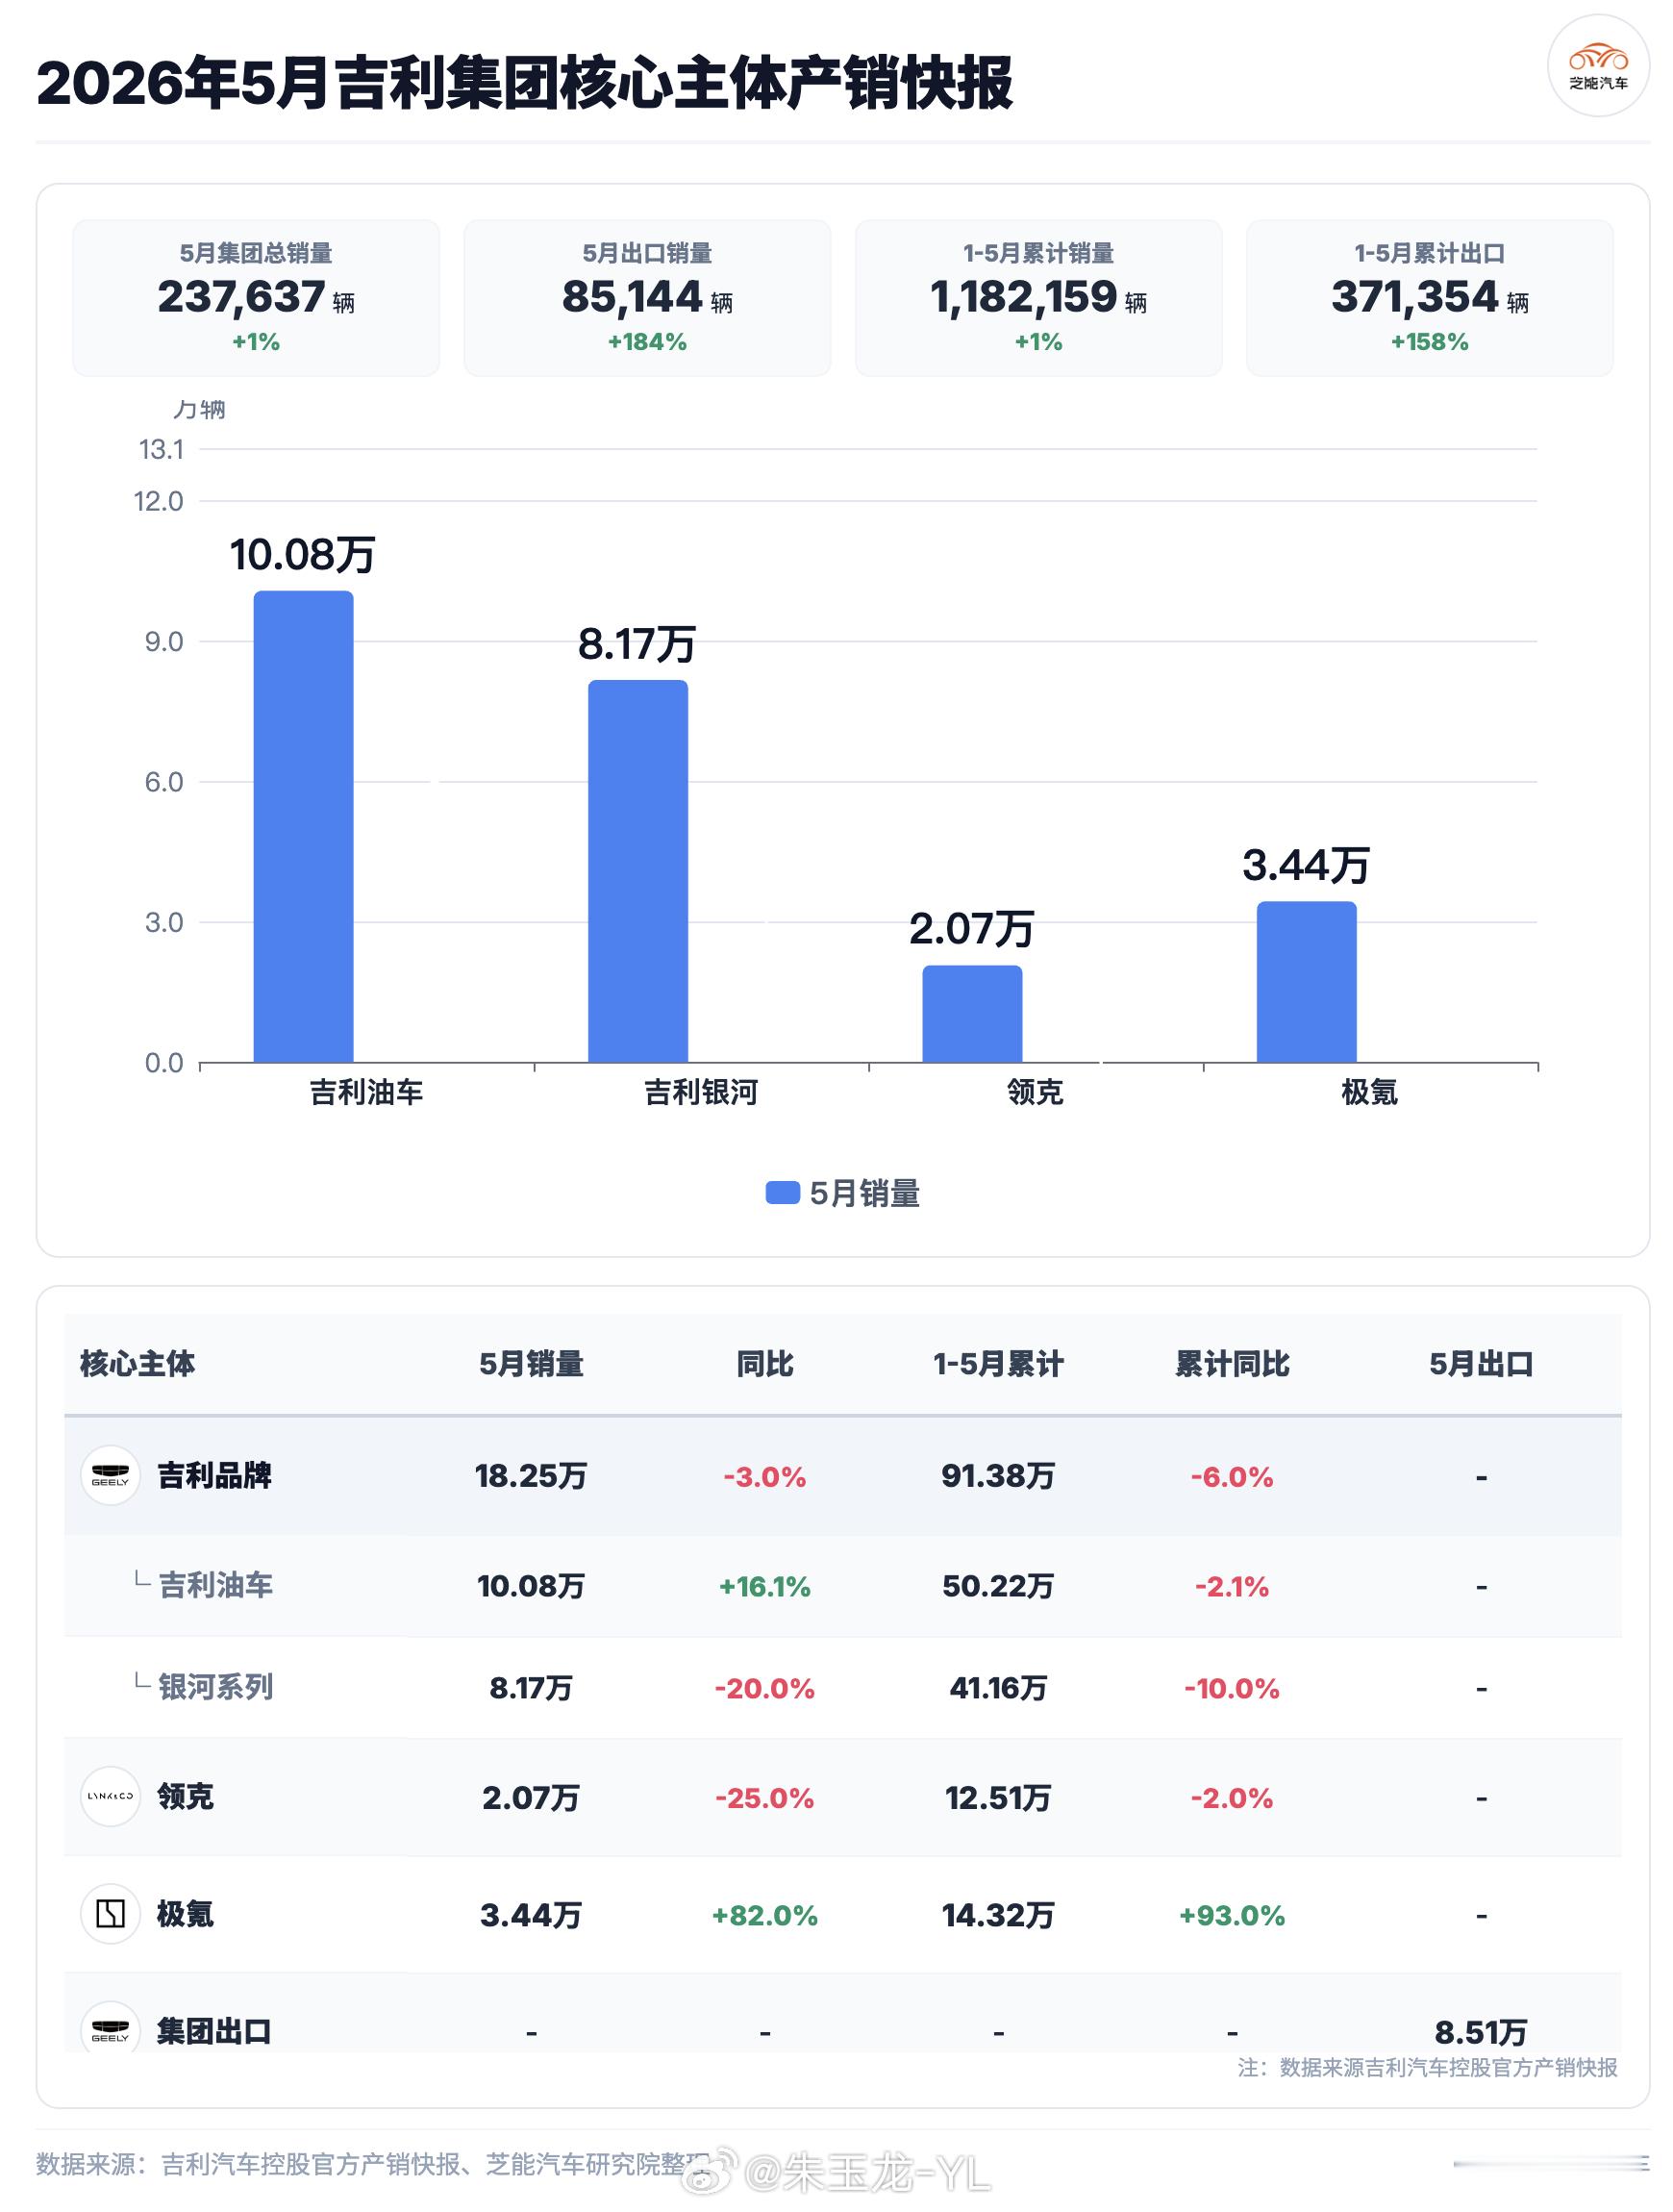Click the 8.17万 label above the bar
1673x2212 pixels.
(x=636, y=643)
